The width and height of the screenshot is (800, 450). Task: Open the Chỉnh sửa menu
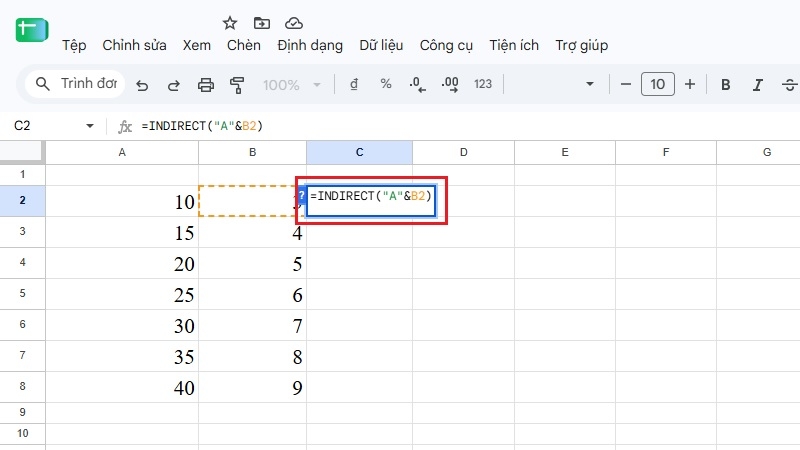[x=134, y=45]
